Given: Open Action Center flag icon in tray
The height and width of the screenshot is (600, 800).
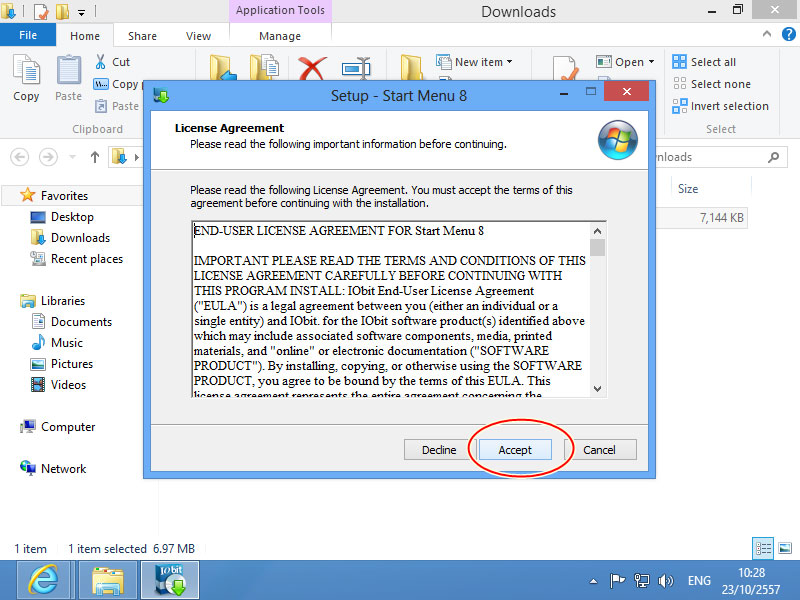Looking at the screenshot, I should (617, 581).
